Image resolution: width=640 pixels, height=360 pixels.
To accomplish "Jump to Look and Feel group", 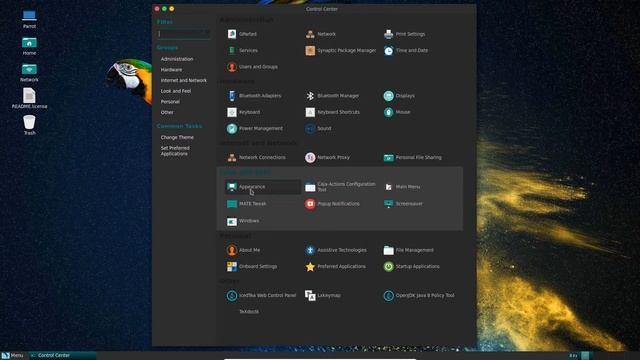I will (176, 91).
